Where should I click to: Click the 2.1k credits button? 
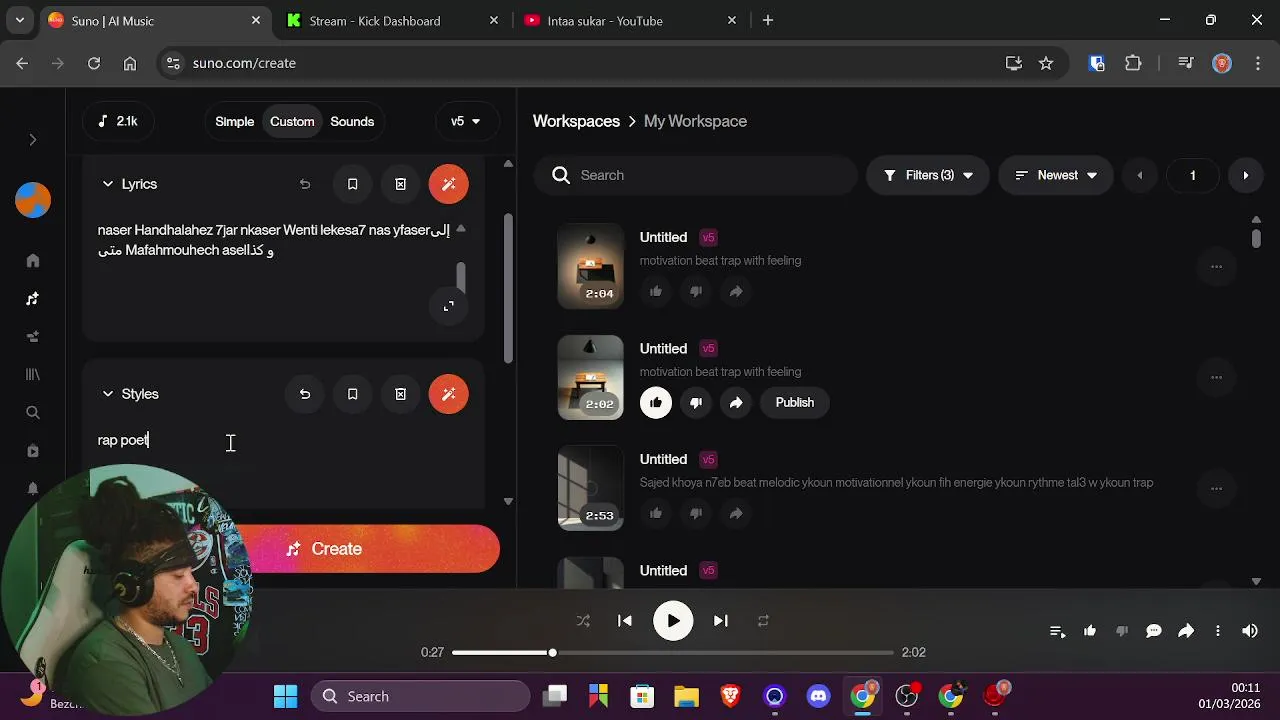click(118, 121)
